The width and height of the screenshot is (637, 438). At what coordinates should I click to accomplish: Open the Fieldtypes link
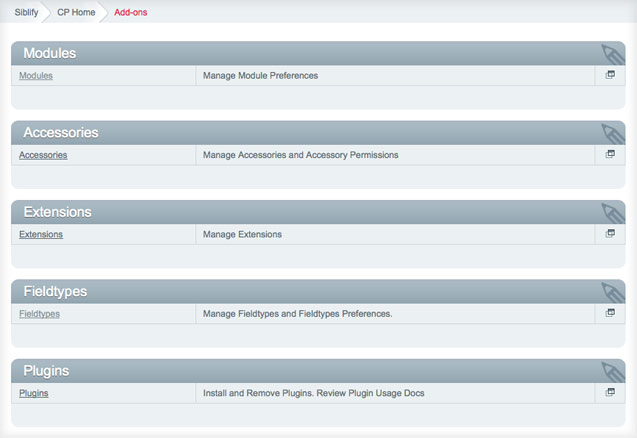[39, 314]
